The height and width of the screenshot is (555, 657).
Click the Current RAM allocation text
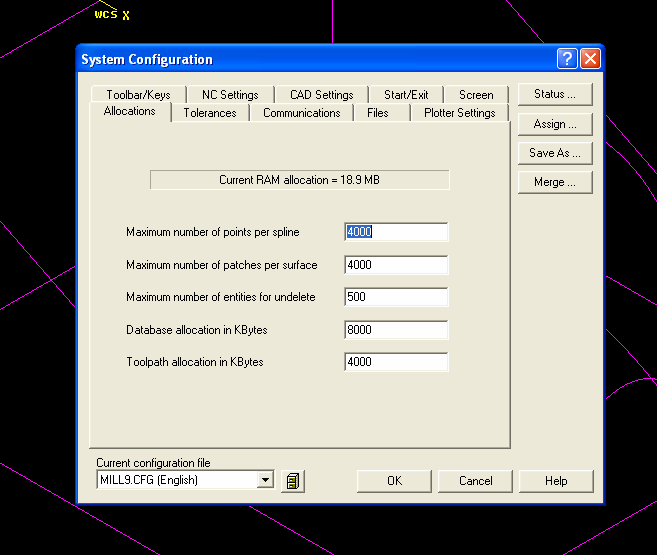300,180
